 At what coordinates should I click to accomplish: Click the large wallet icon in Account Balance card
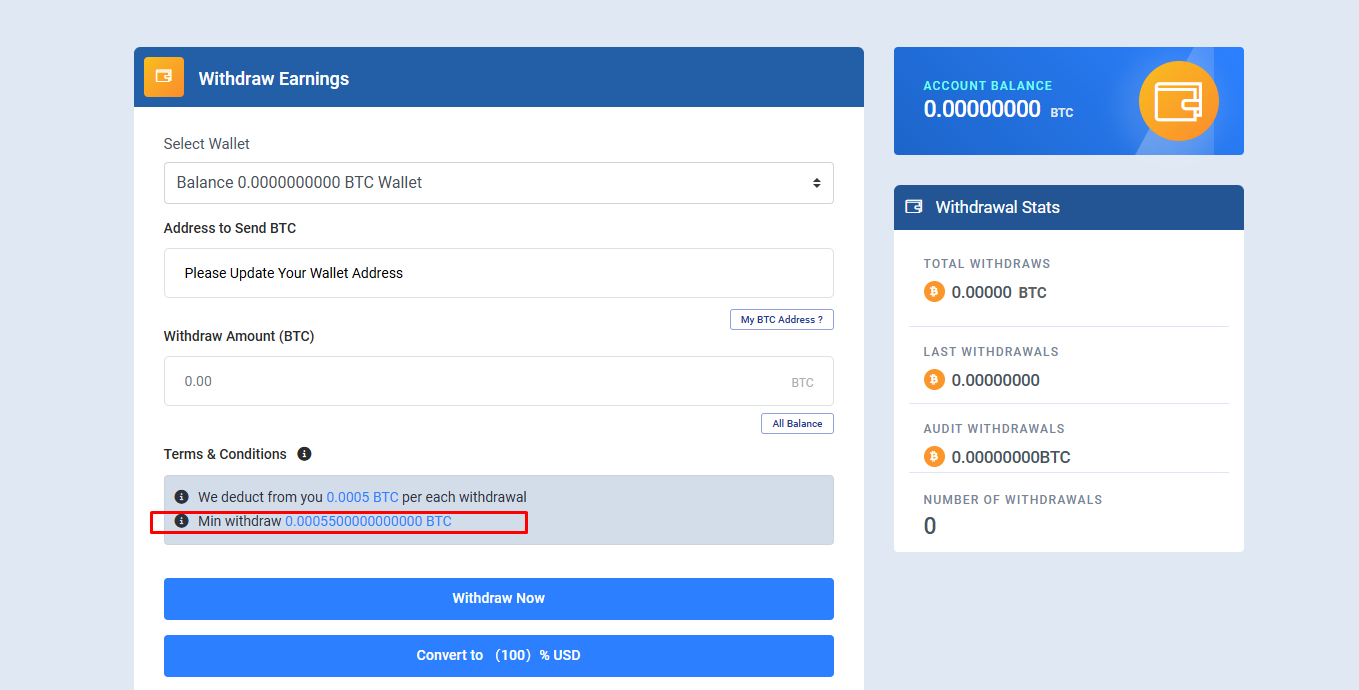coord(1179,101)
